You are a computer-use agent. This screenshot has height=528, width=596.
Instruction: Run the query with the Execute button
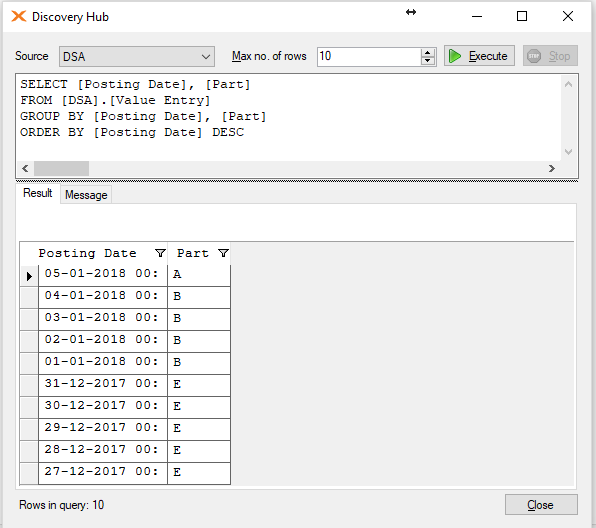[479, 56]
